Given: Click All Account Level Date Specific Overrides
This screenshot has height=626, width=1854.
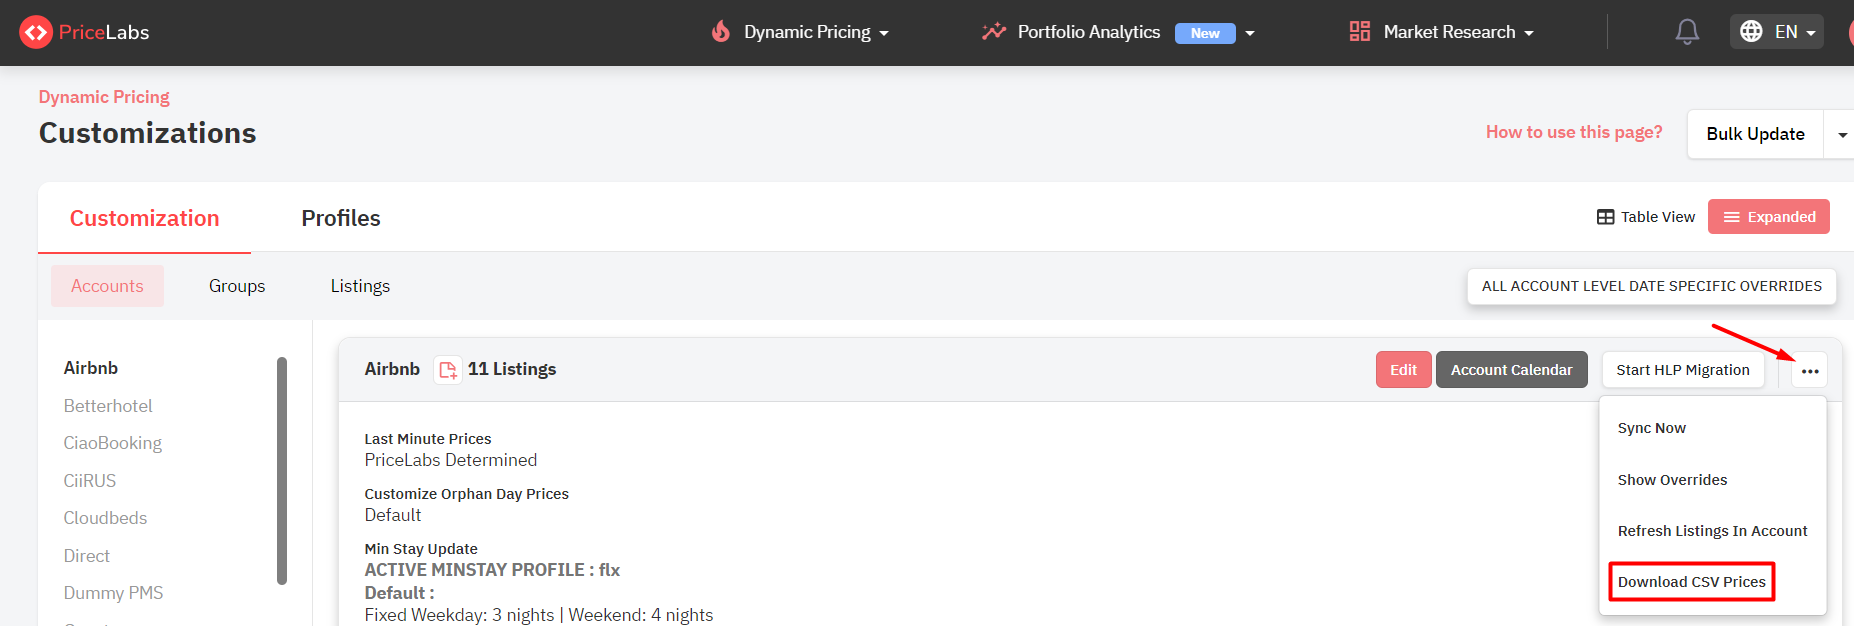Looking at the screenshot, I should pyautogui.click(x=1652, y=286).
